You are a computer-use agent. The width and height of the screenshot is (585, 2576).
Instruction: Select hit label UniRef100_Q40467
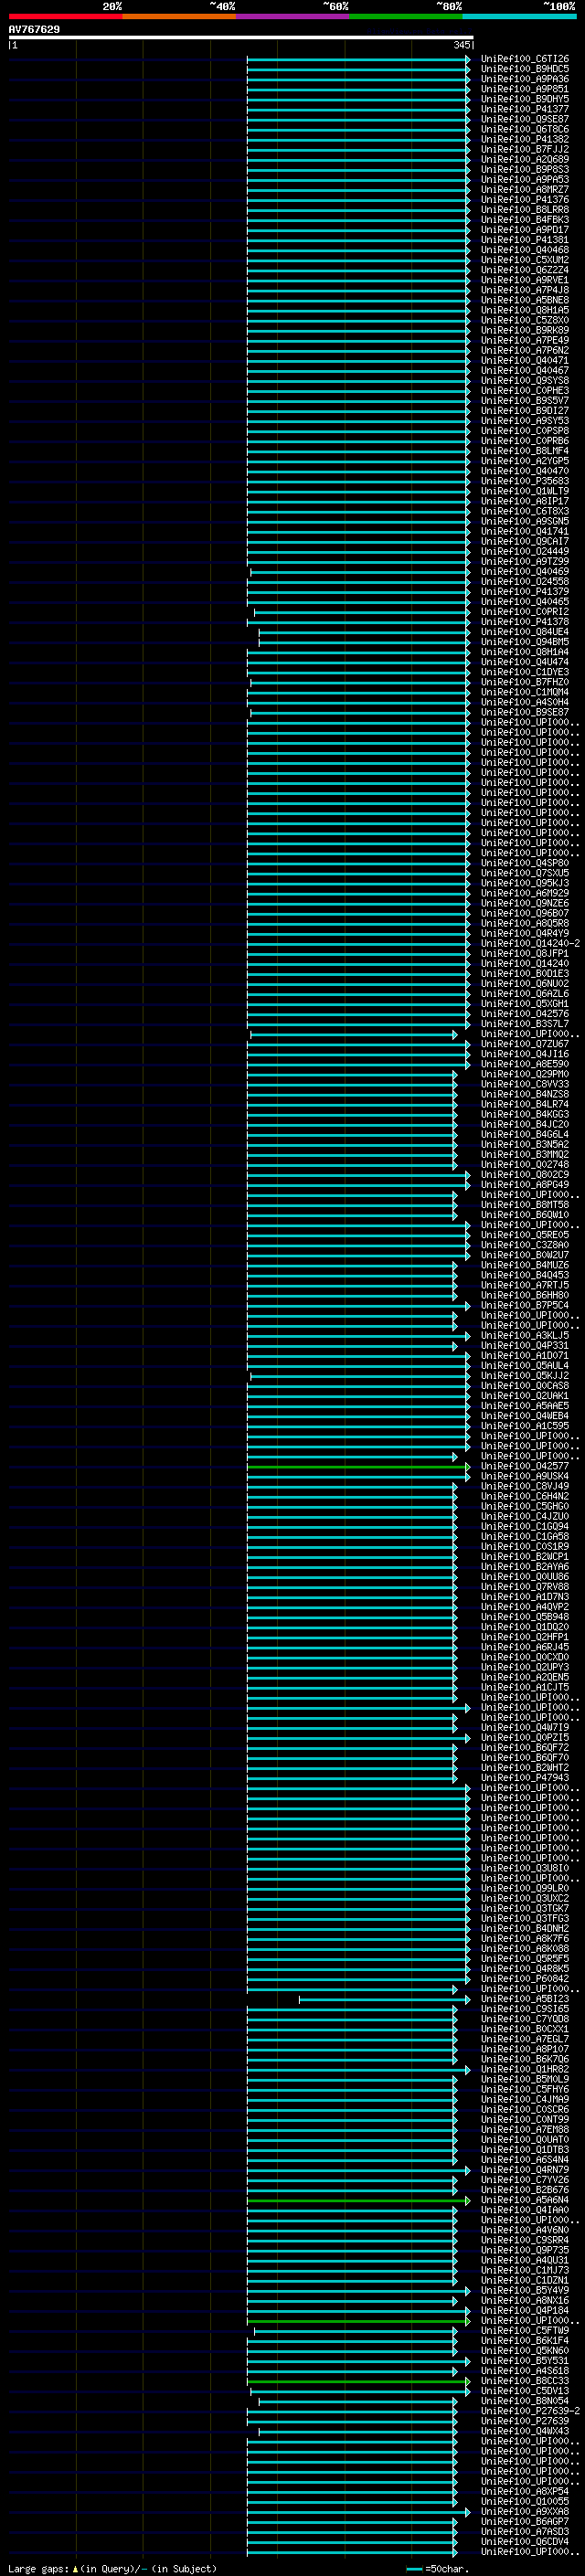pos(525,371)
